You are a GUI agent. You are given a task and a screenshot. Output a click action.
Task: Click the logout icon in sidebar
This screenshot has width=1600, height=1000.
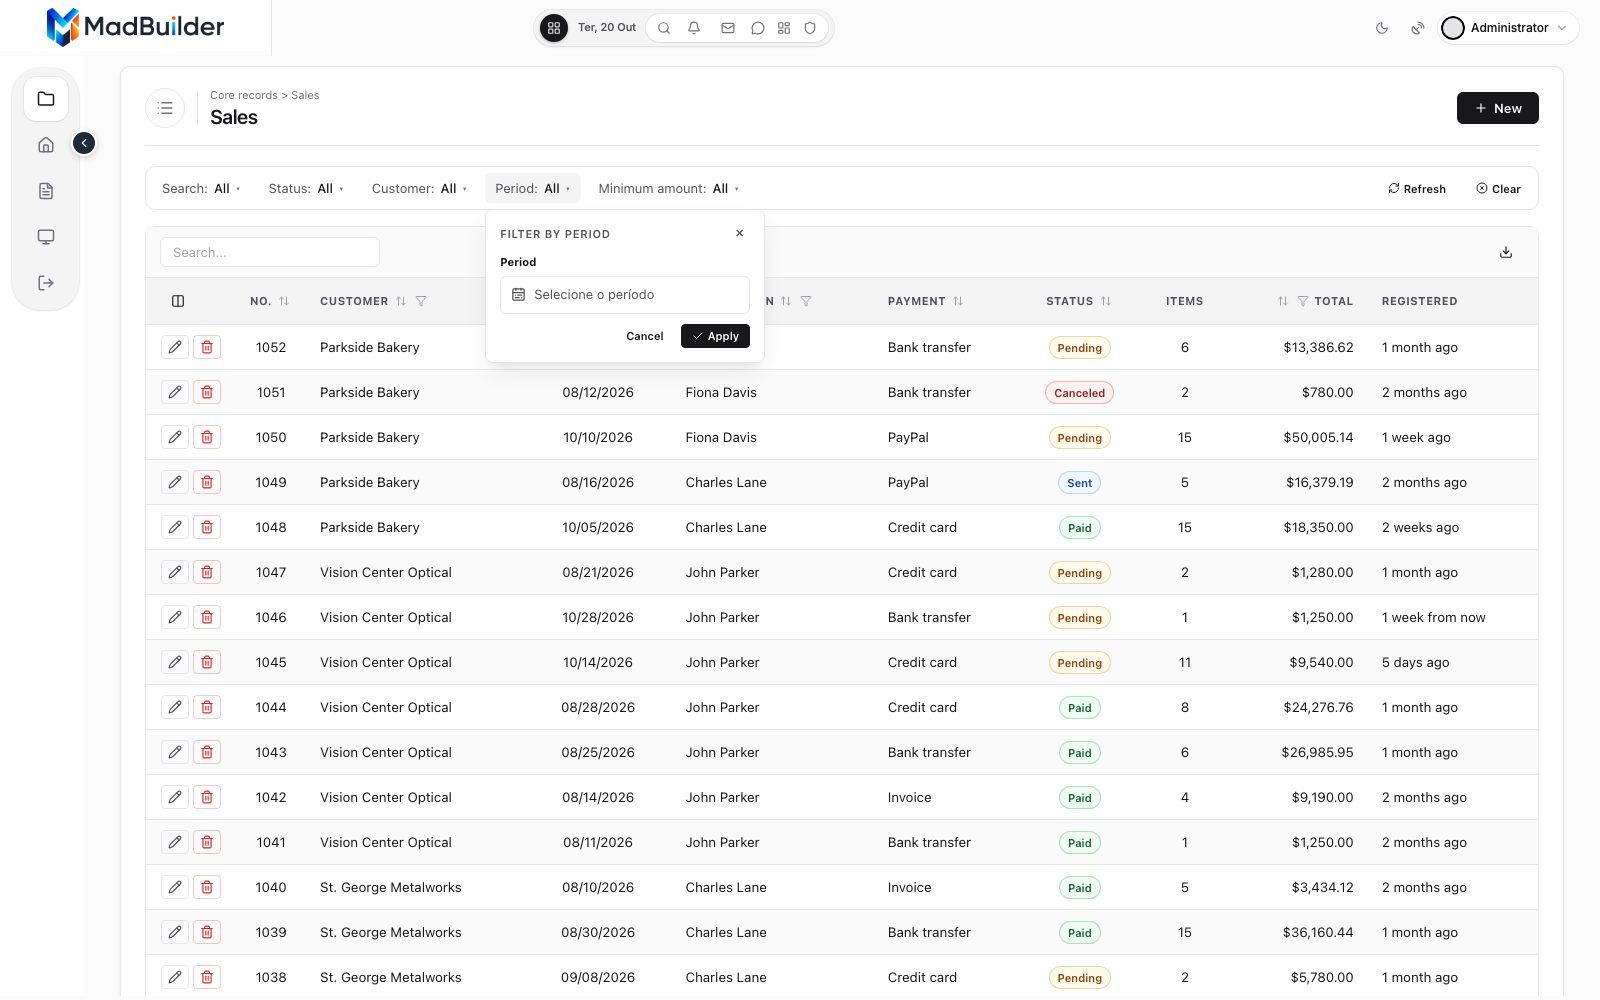click(x=46, y=283)
